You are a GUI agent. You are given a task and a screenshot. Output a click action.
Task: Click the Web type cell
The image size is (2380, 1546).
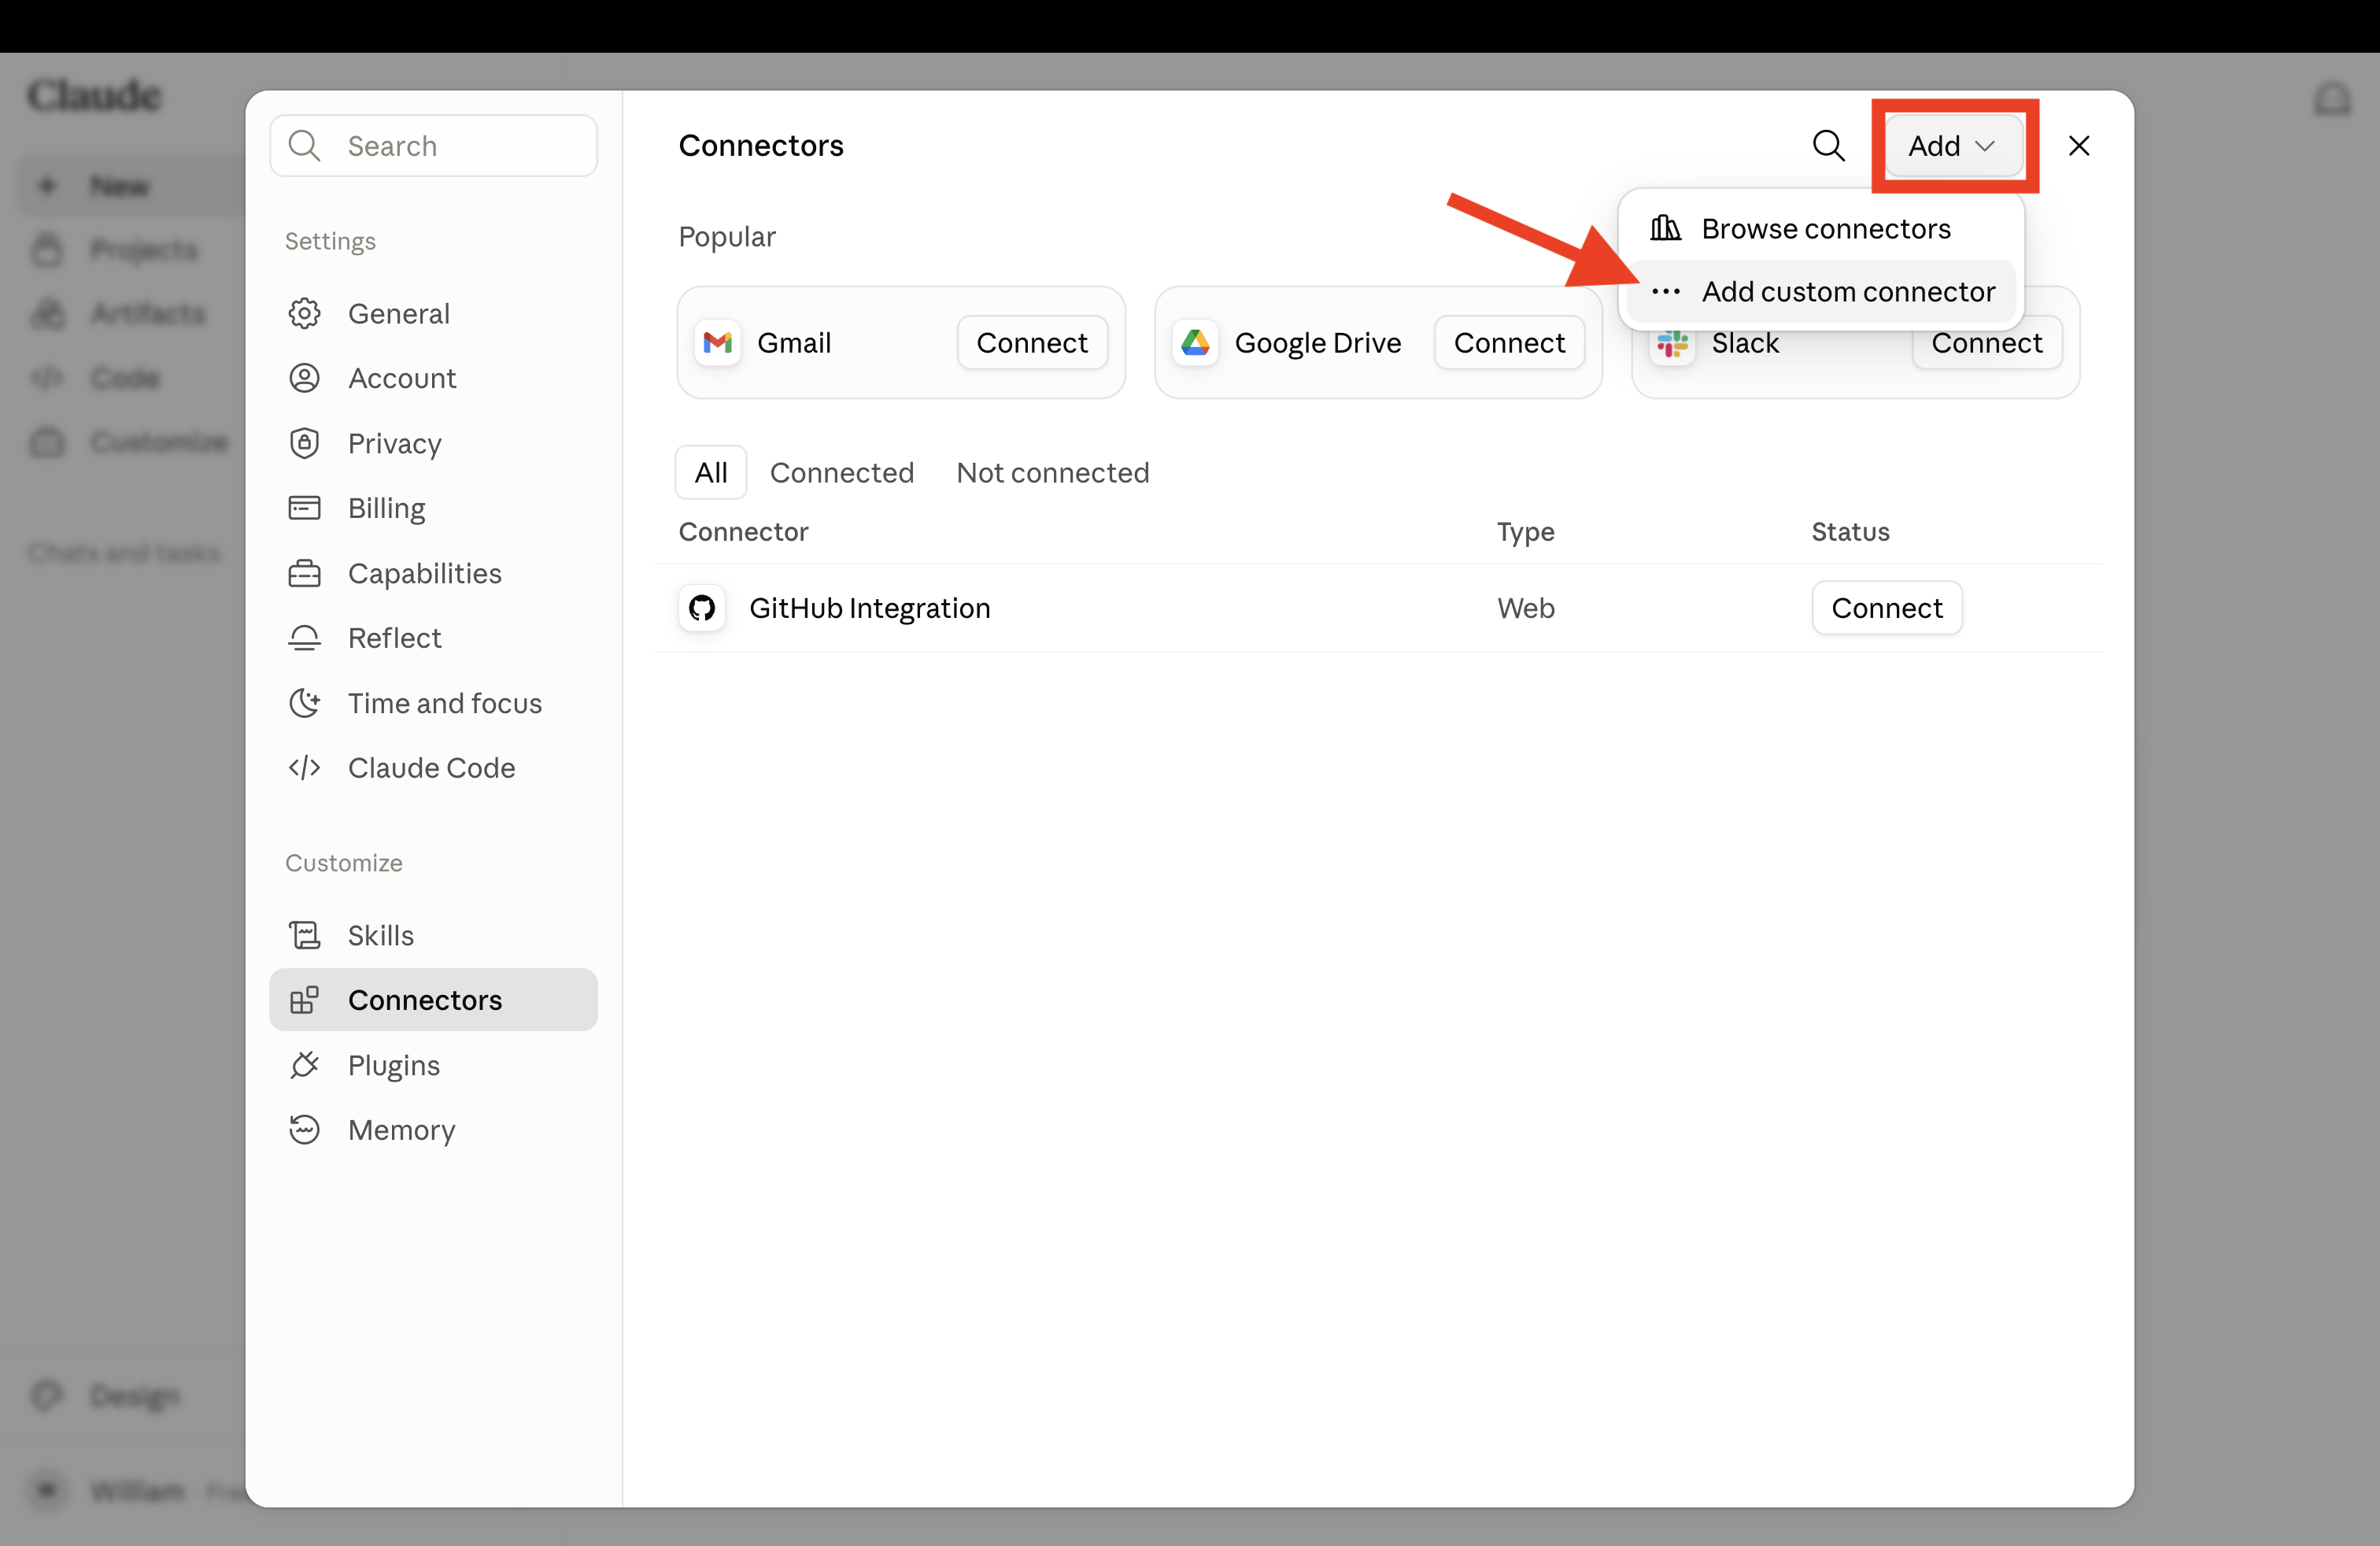pos(1525,608)
